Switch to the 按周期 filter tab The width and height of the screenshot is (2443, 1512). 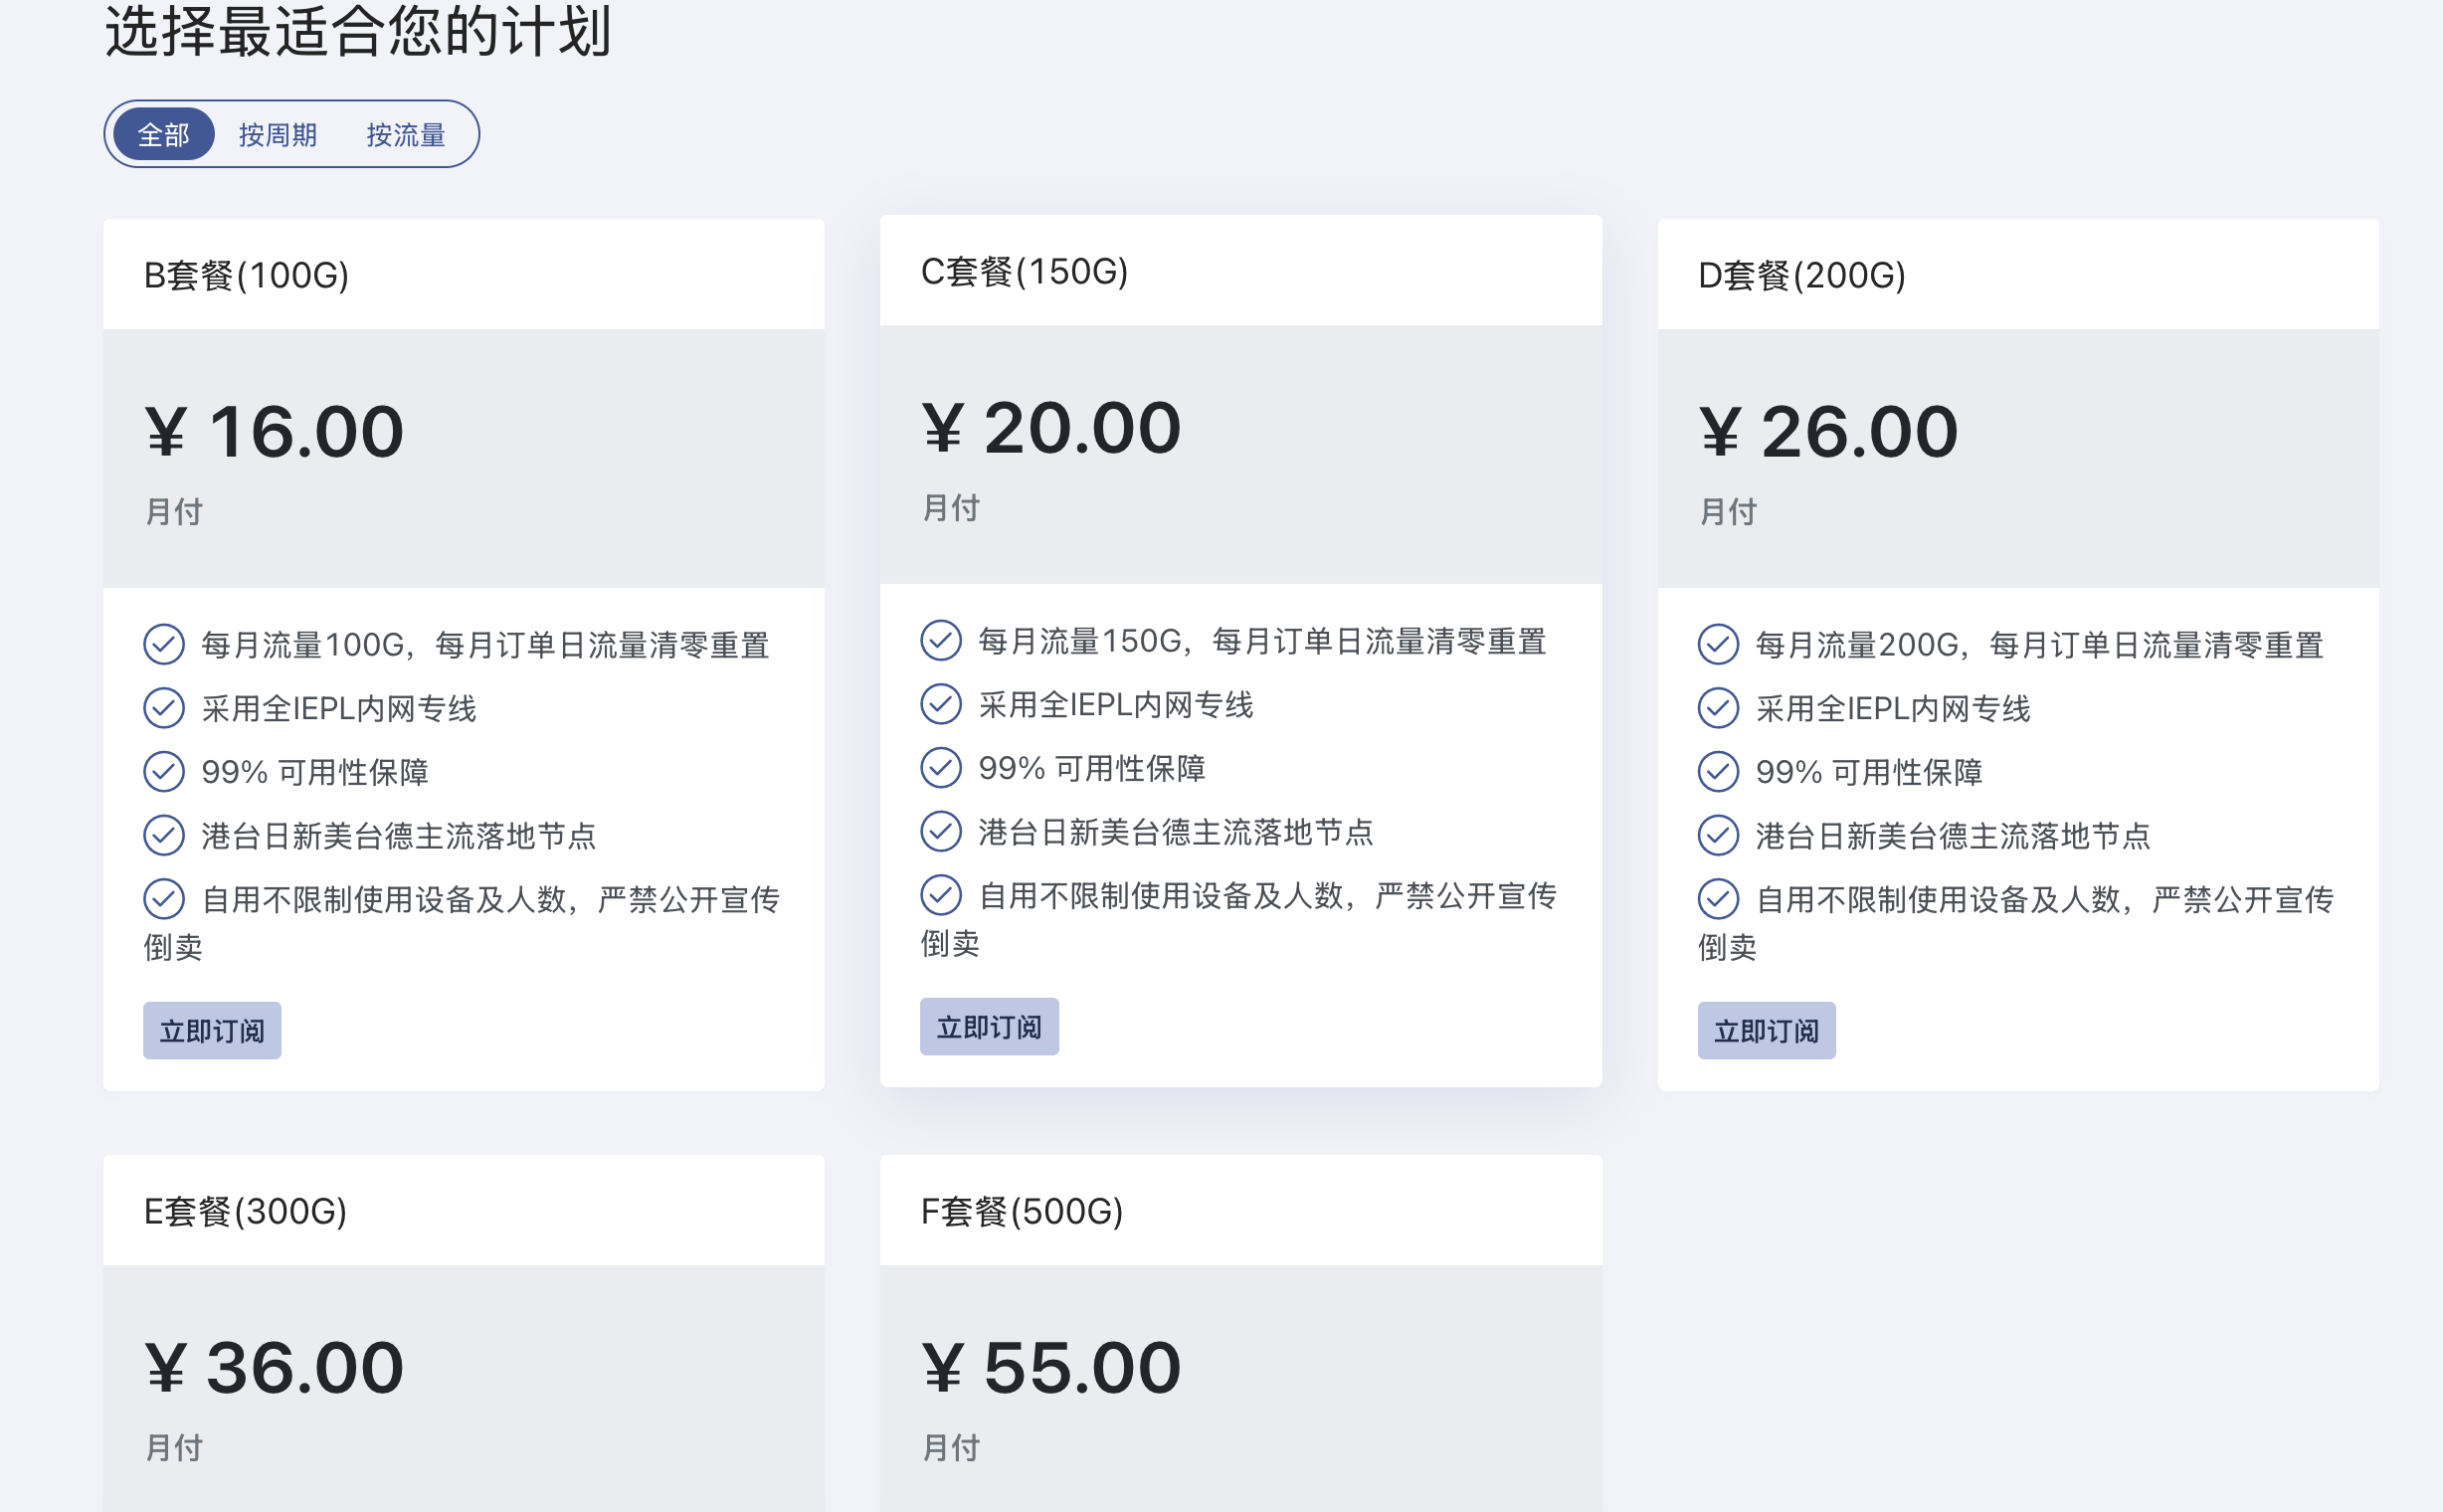pos(277,134)
